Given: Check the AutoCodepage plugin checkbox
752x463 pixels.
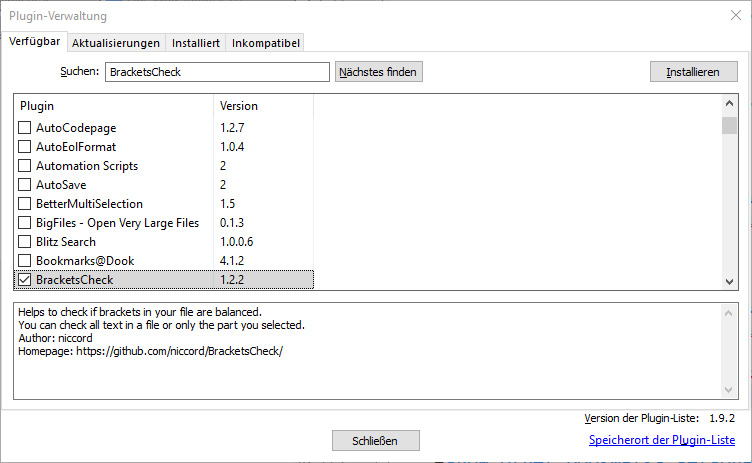Looking at the screenshot, I should coord(24,128).
